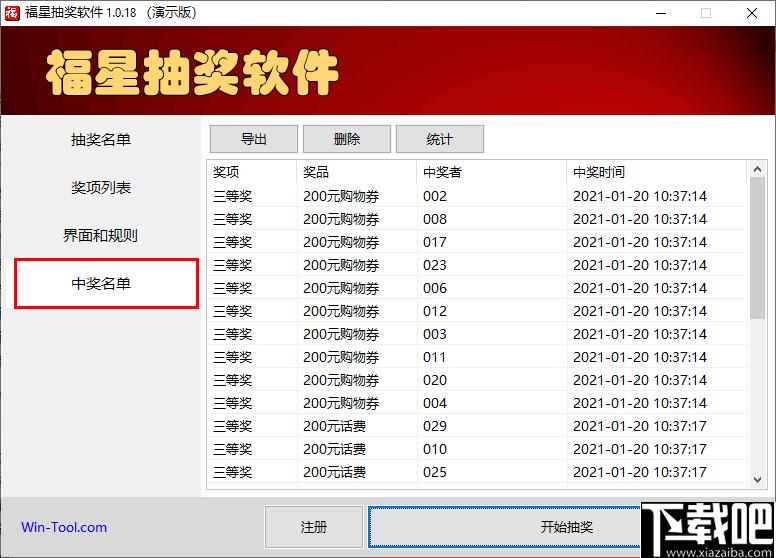Sort list by 中奖时间 column header
The width and height of the screenshot is (776, 558).
655,172
